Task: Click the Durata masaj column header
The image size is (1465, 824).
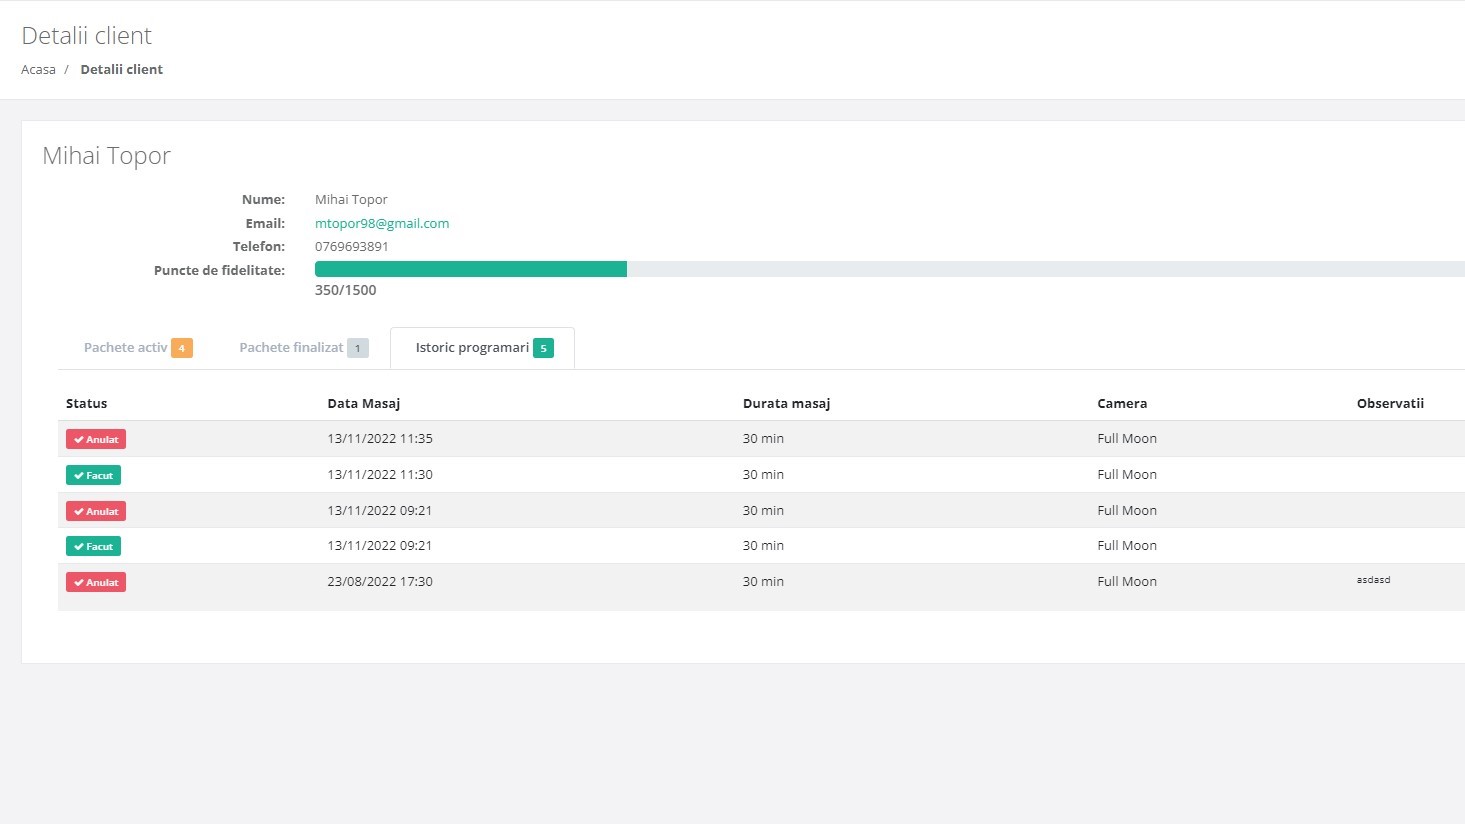Action: pos(786,403)
